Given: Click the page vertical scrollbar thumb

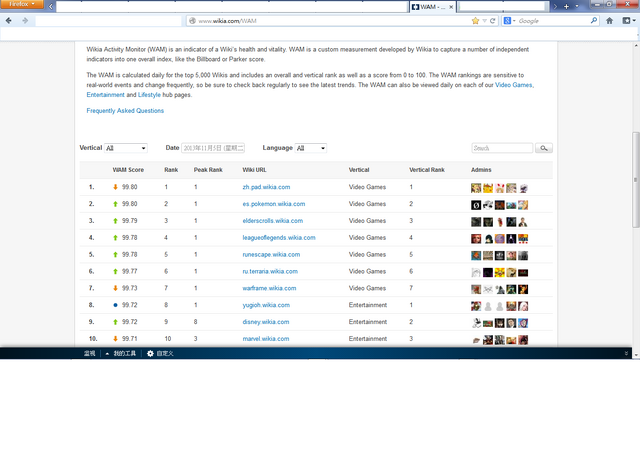Looking at the screenshot, I should coord(636,180).
